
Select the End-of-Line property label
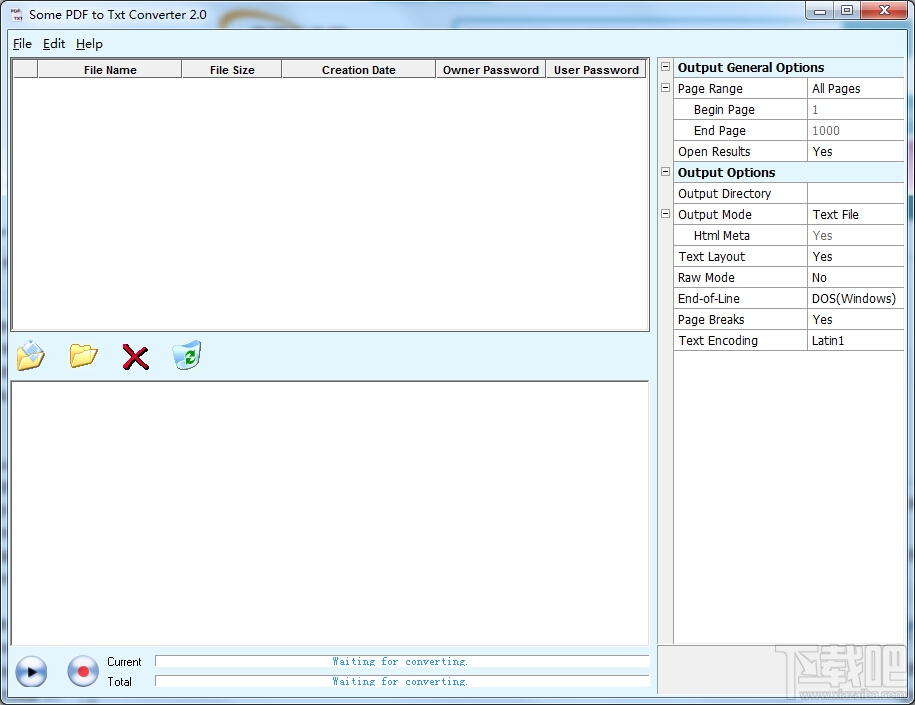(708, 299)
